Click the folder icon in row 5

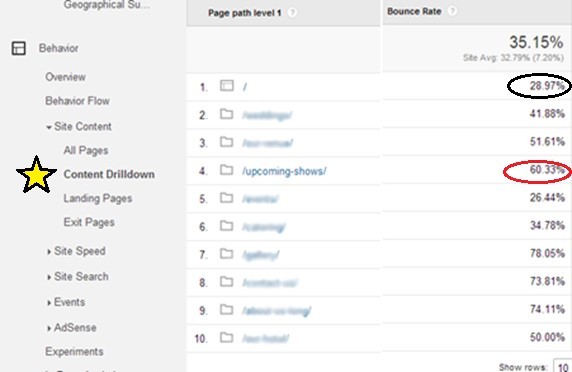pyautogui.click(x=227, y=198)
